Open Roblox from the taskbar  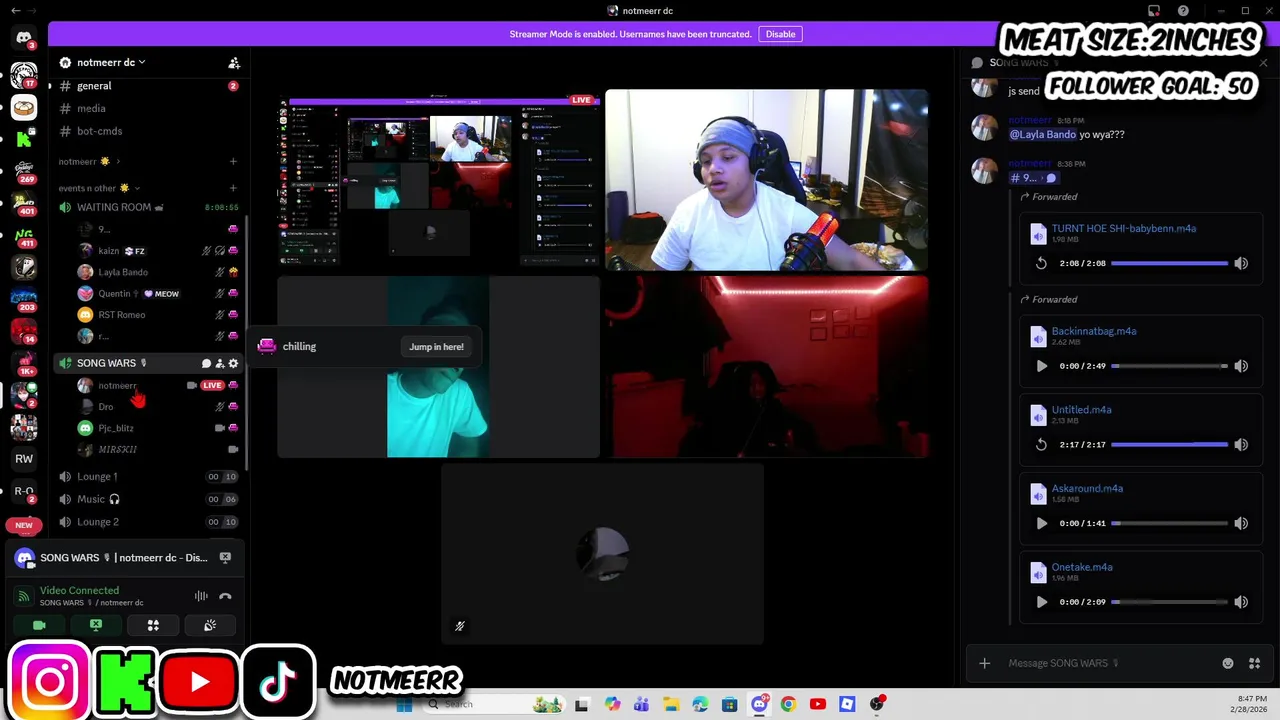tap(847, 704)
